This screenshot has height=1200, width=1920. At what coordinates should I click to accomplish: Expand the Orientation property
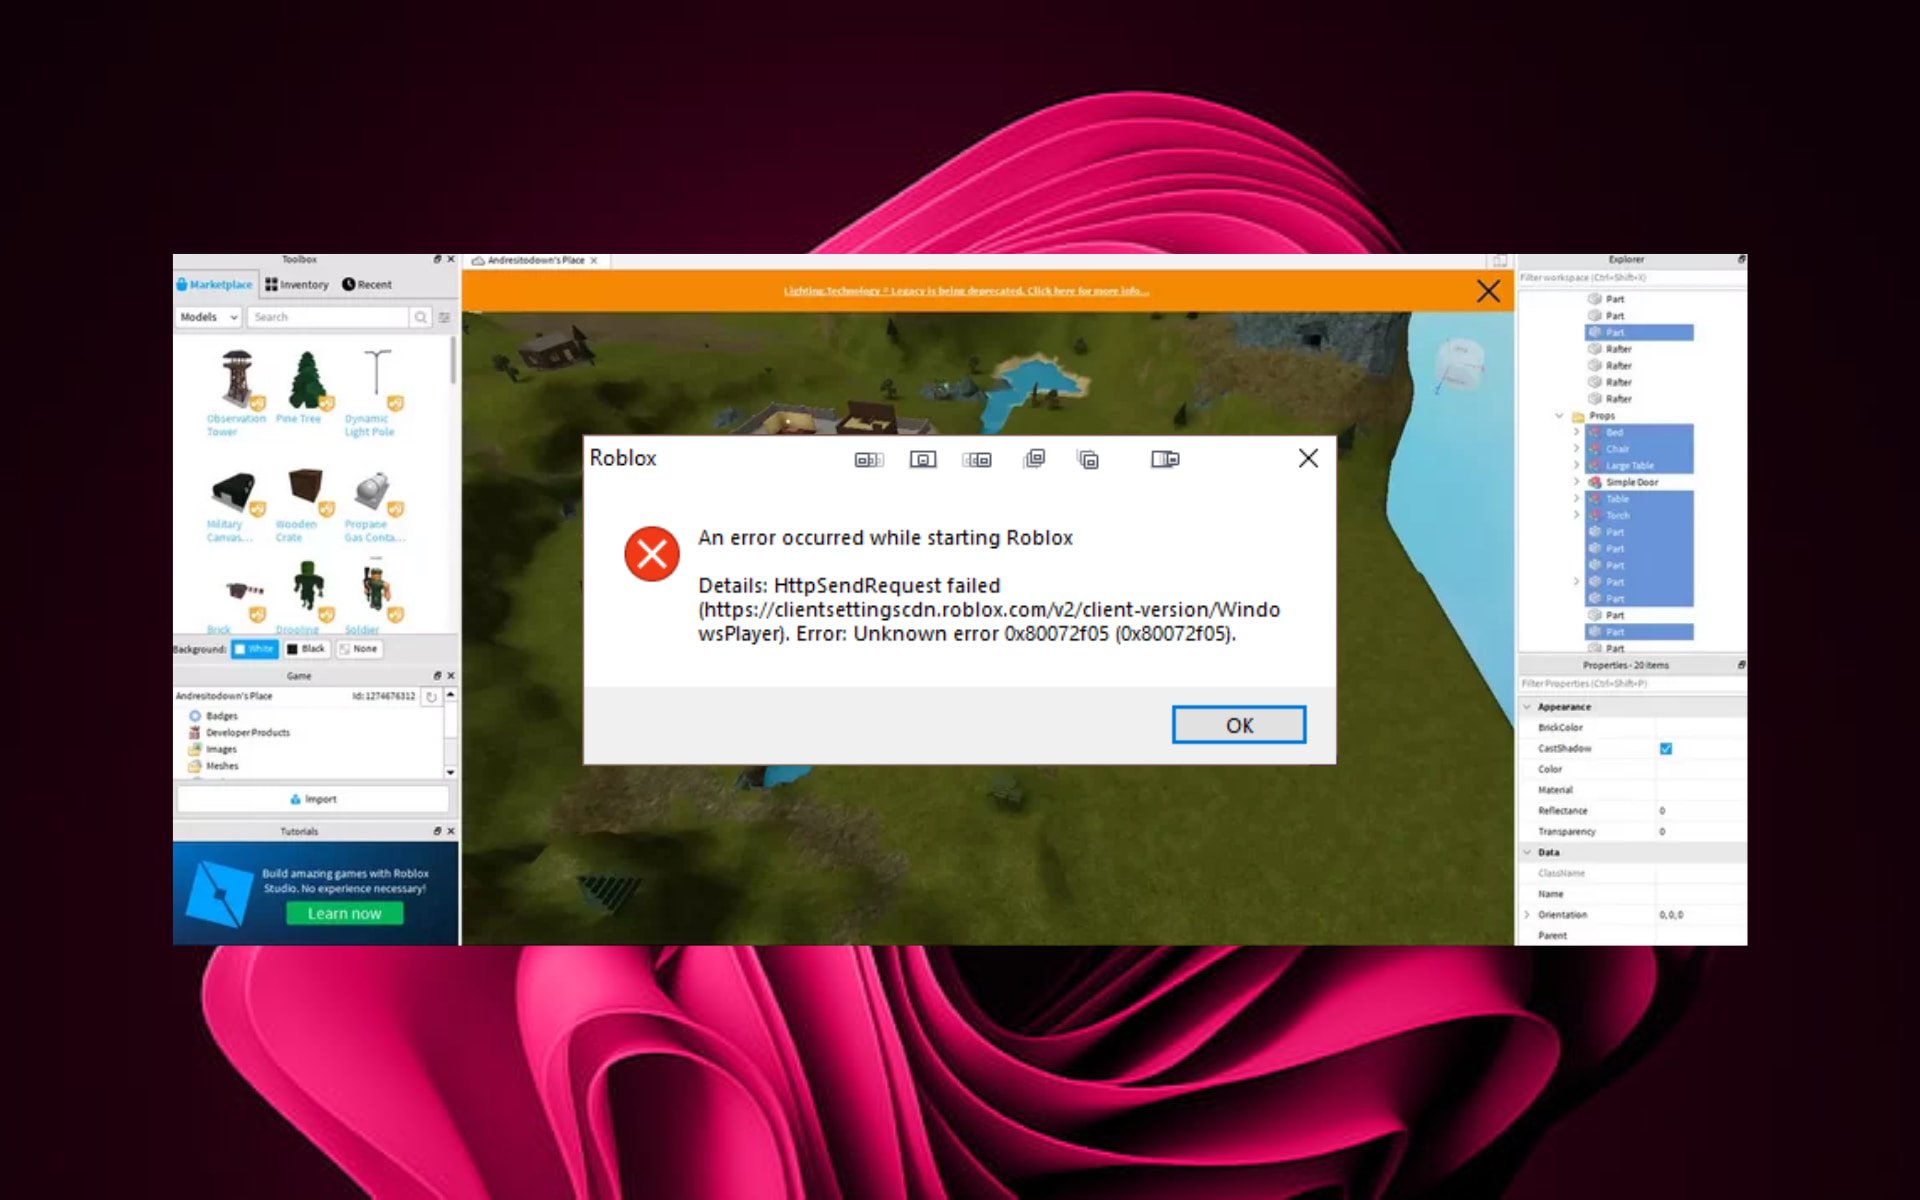coord(1527,915)
